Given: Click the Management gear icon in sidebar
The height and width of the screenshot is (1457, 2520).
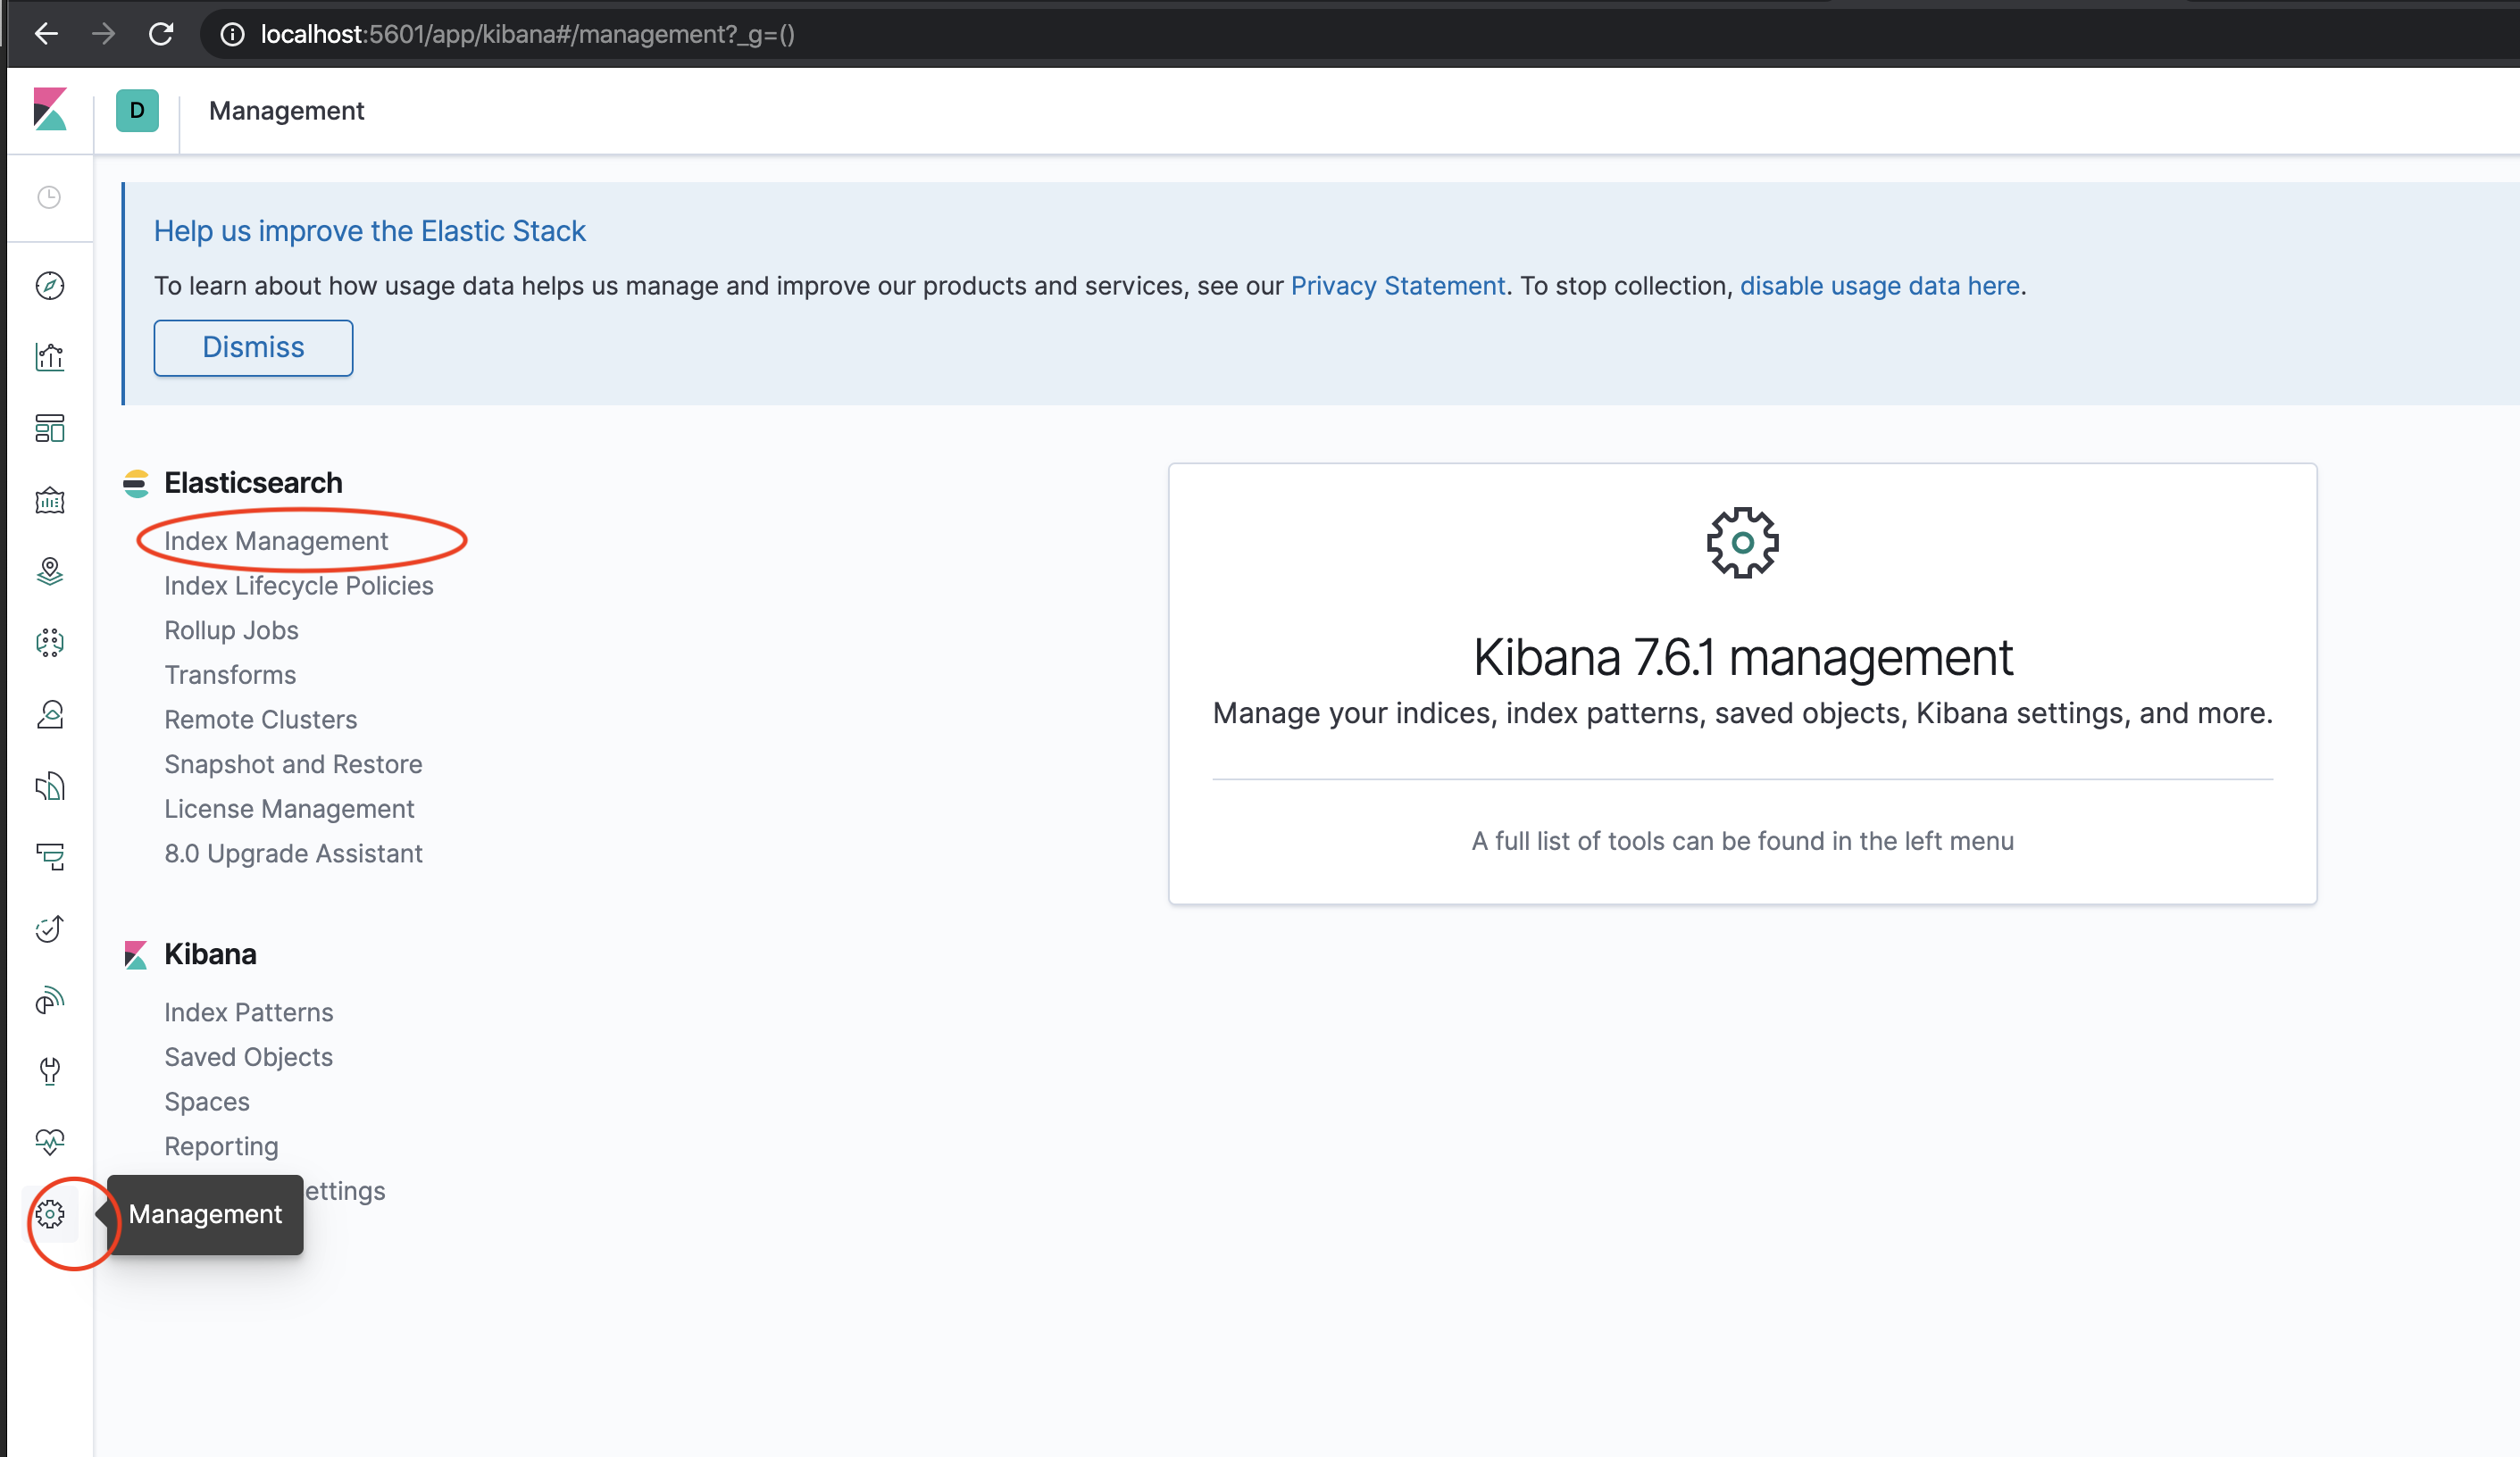Looking at the screenshot, I should (50, 1214).
